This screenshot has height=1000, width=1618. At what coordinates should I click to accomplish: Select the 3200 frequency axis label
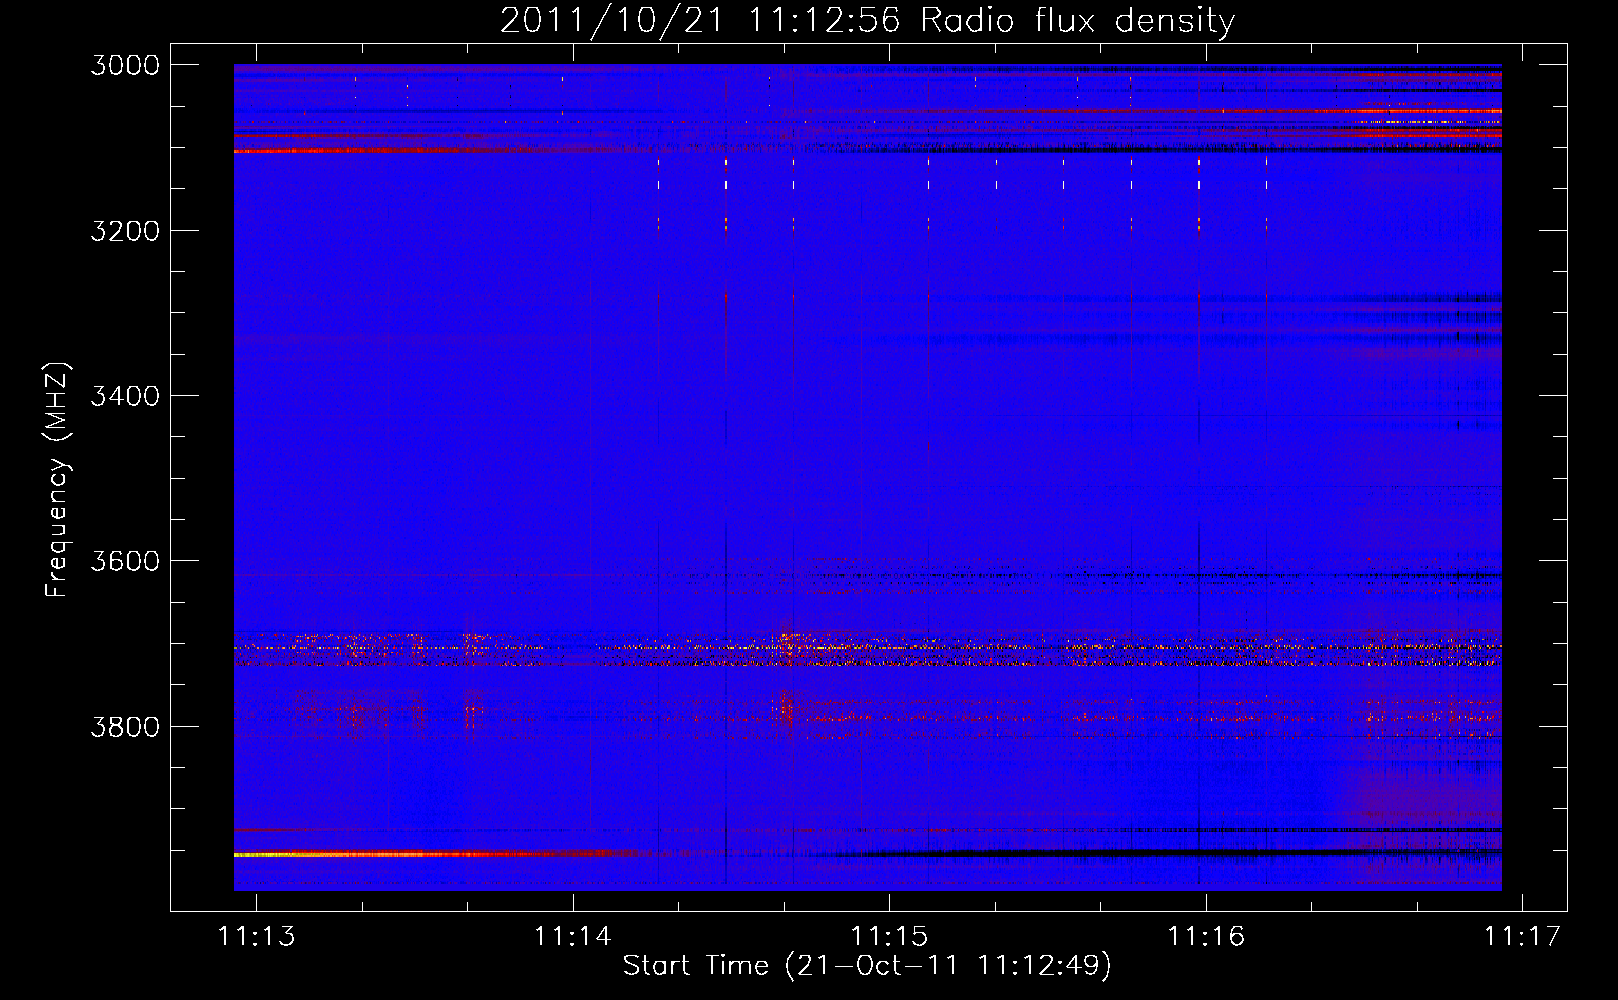click(125, 231)
